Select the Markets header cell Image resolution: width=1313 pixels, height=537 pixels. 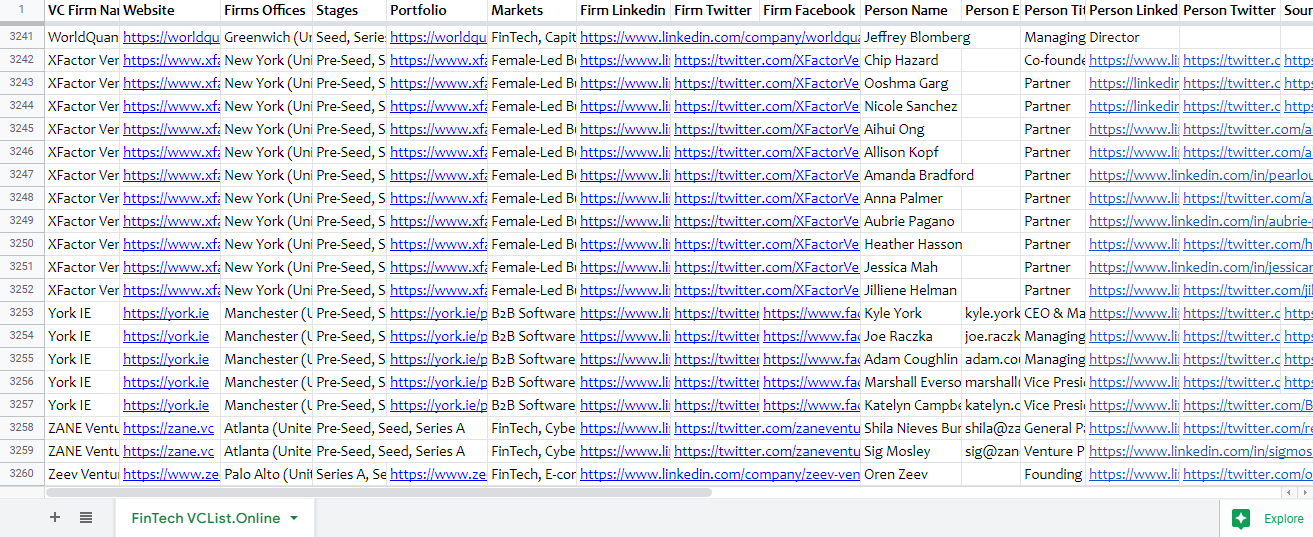[x=532, y=10]
